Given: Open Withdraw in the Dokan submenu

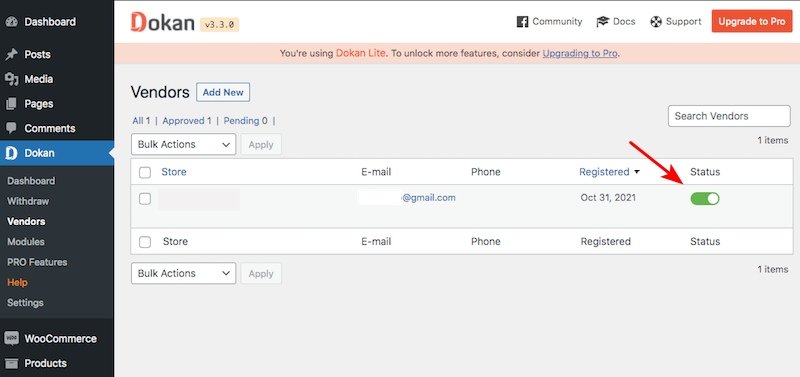Looking at the screenshot, I should [x=28, y=202].
